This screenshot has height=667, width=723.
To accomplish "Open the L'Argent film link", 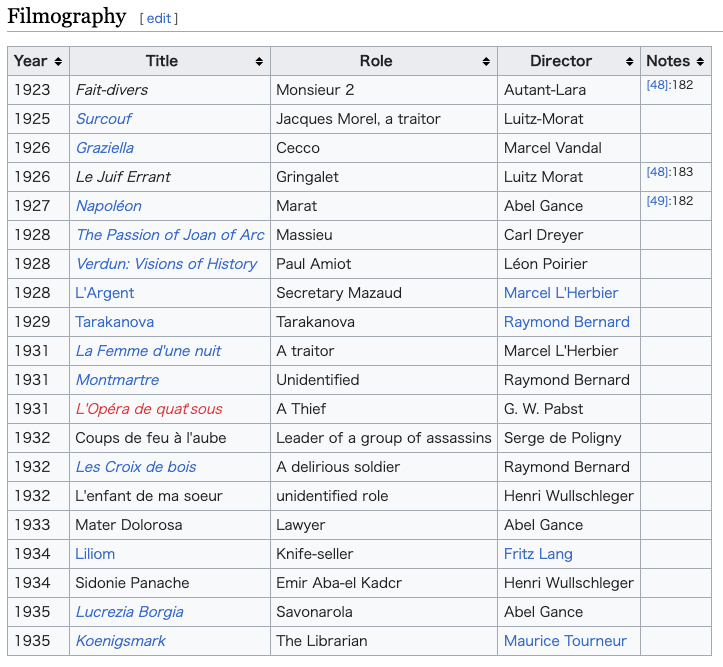I will tap(105, 293).
